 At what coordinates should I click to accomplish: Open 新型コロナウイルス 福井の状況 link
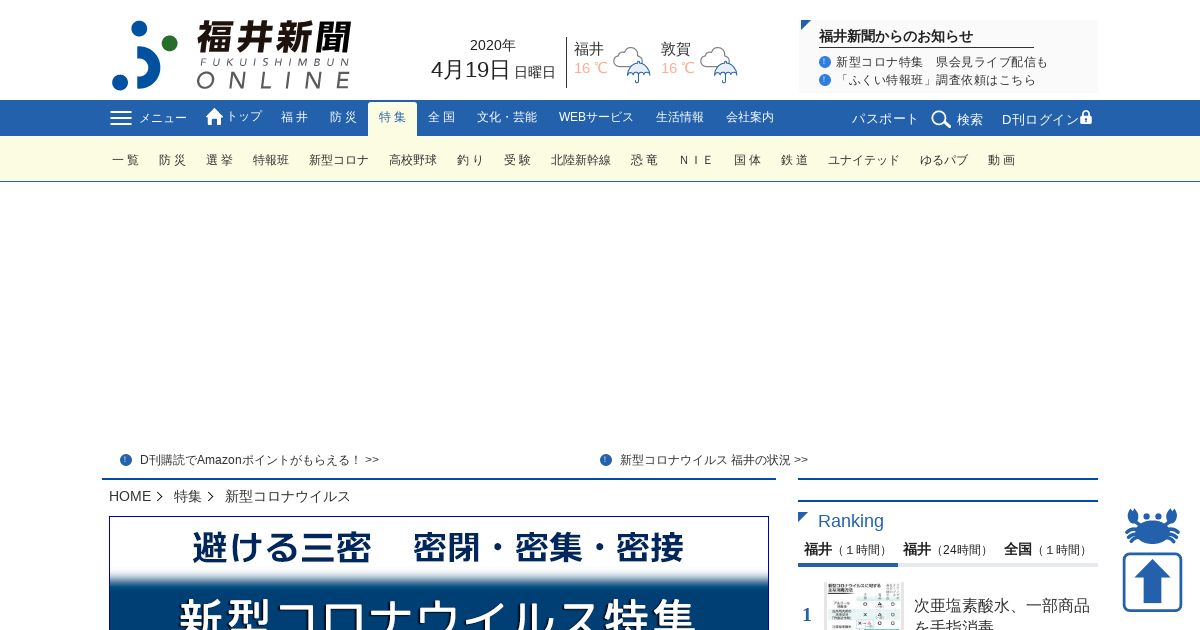pos(714,460)
